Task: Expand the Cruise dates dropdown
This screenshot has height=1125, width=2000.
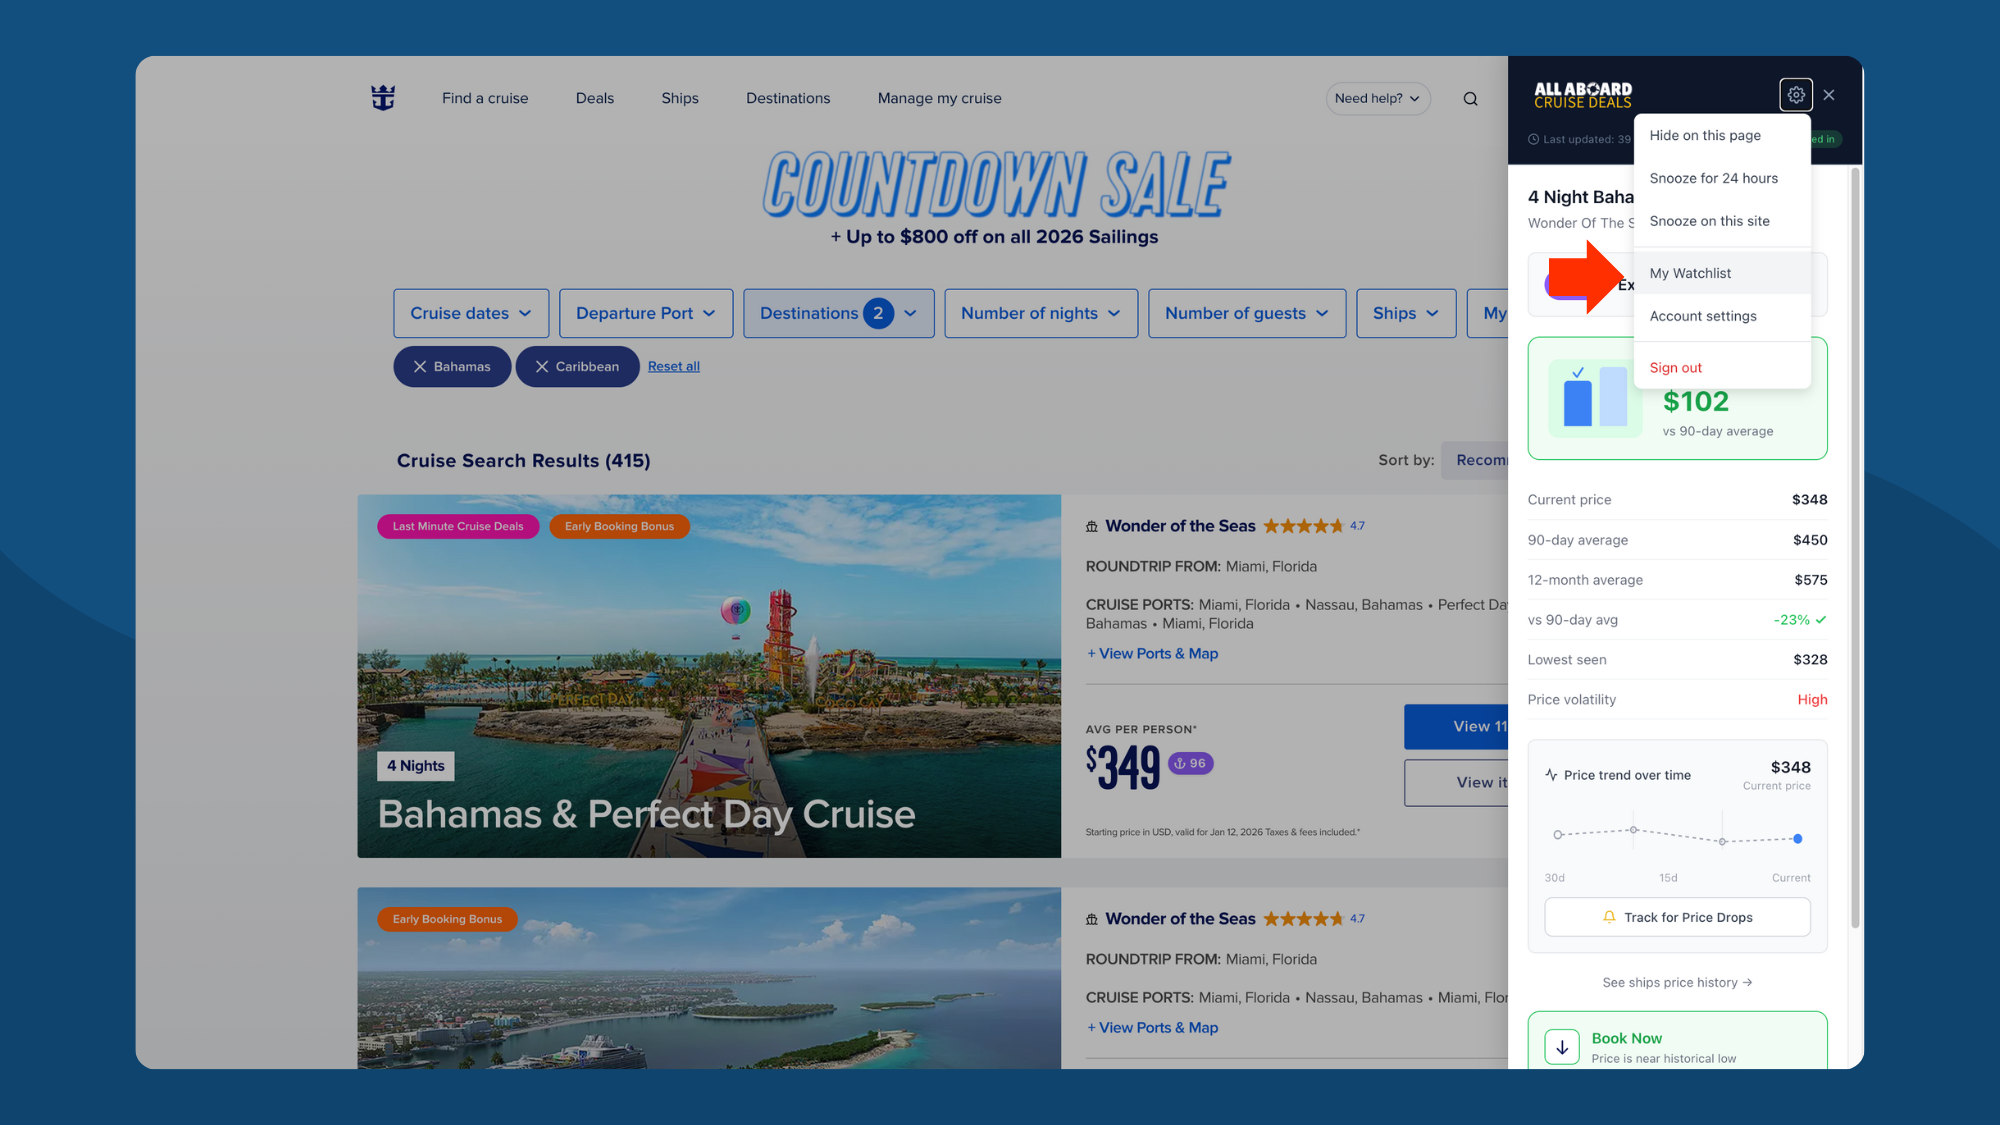Action: (471, 313)
